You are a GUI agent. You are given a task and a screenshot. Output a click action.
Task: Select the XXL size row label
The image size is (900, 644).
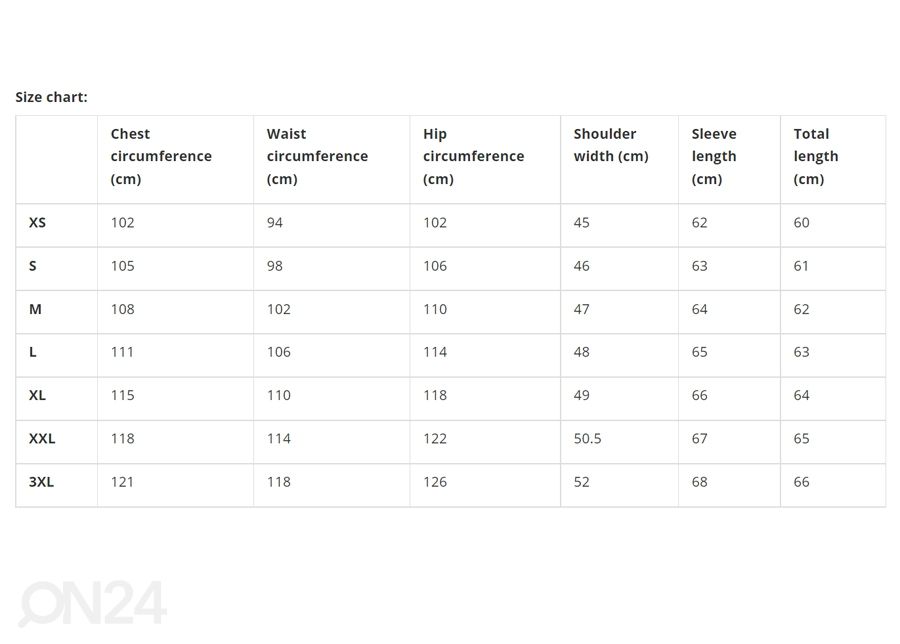(42, 439)
